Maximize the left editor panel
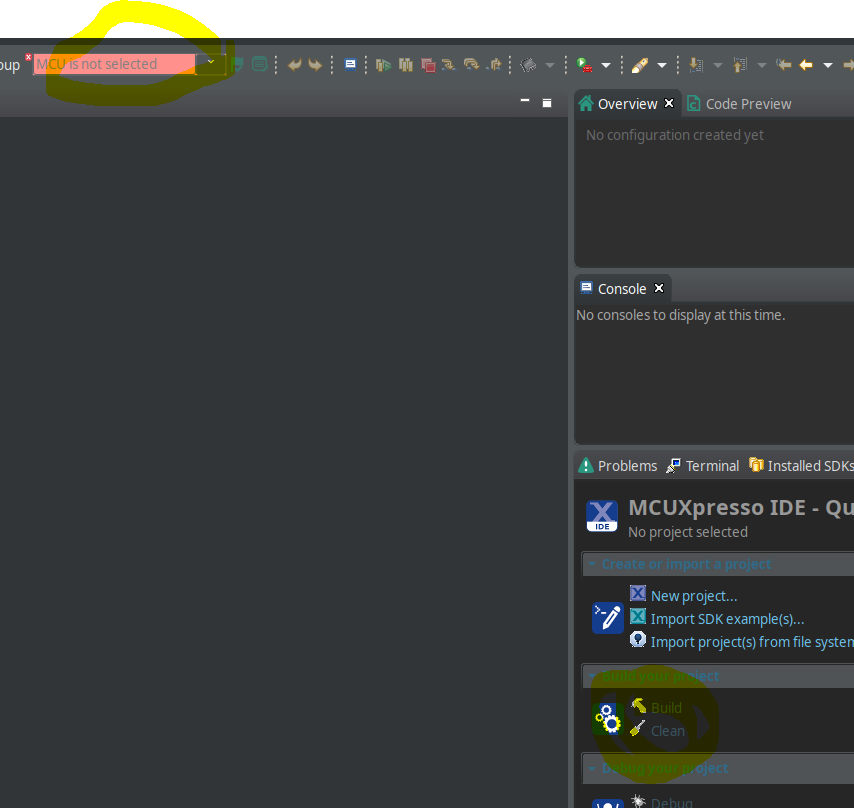 pyautogui.click(x=547, y=103)
